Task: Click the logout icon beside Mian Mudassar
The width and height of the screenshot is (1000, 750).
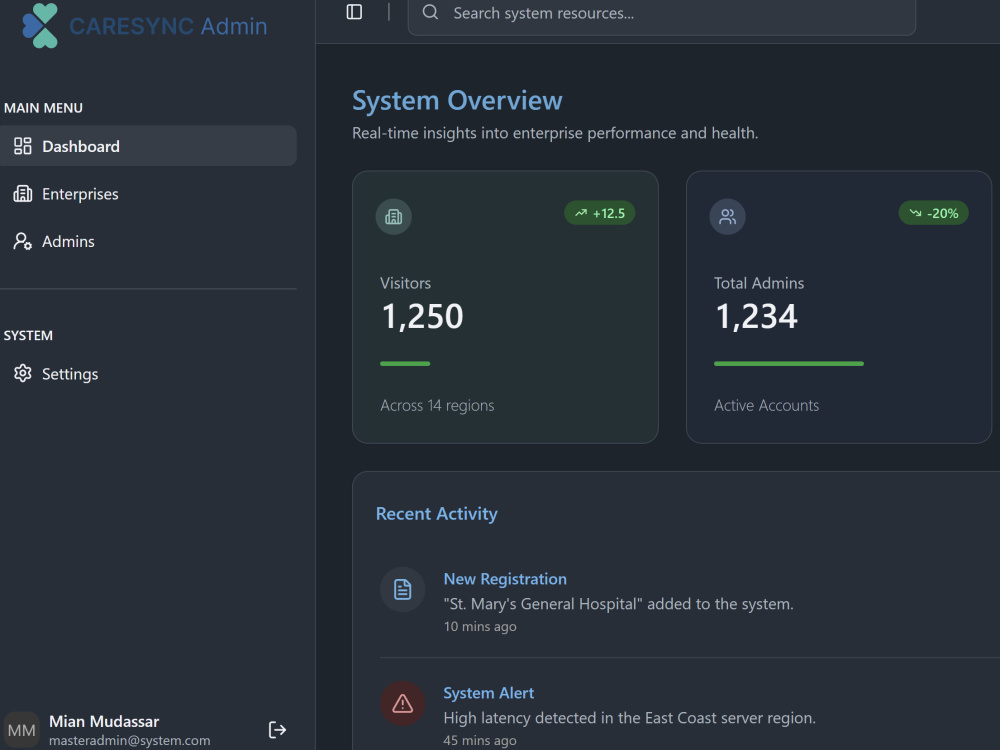Action: click(x=277, y=730)
